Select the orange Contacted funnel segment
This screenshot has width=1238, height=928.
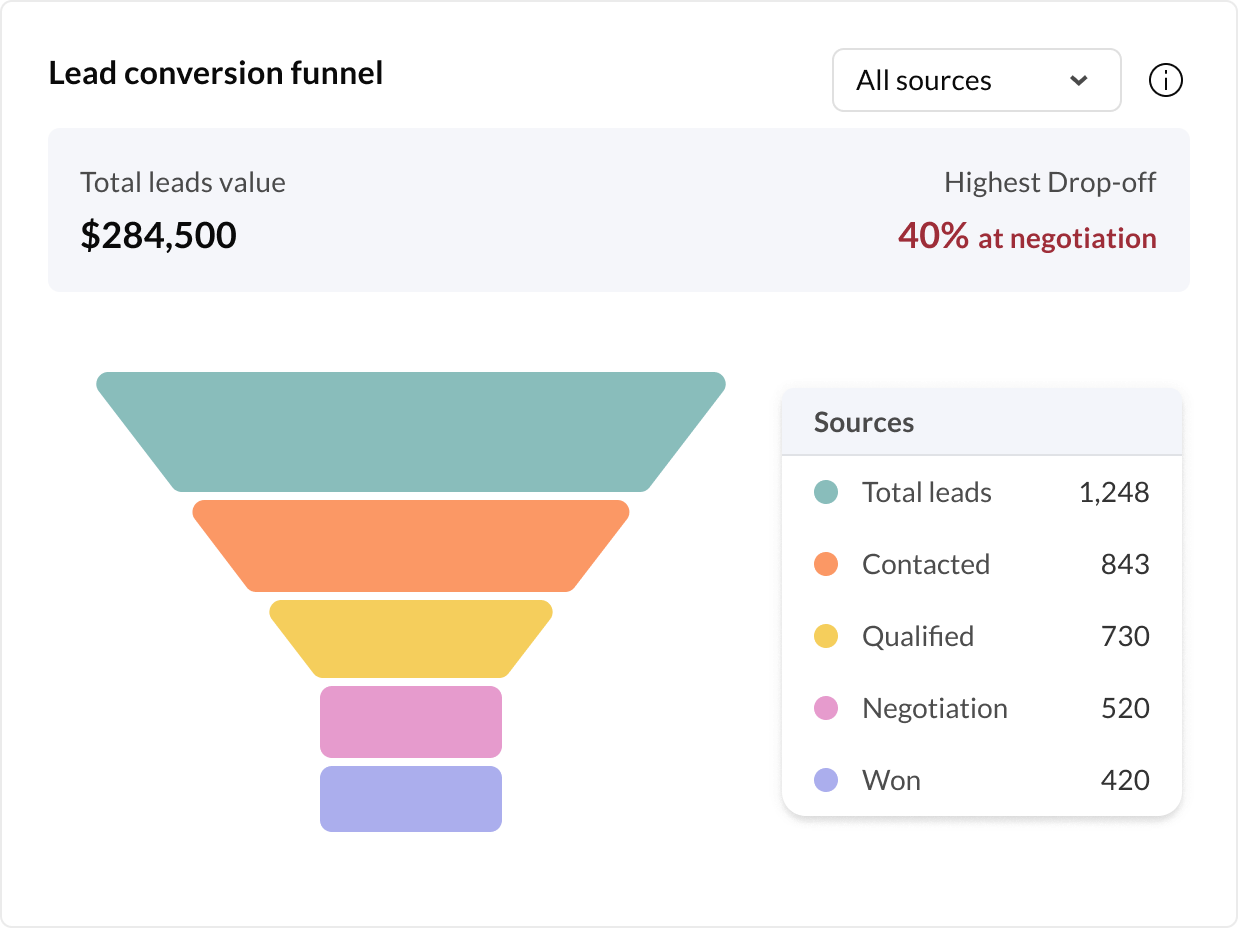click(411, 546)
